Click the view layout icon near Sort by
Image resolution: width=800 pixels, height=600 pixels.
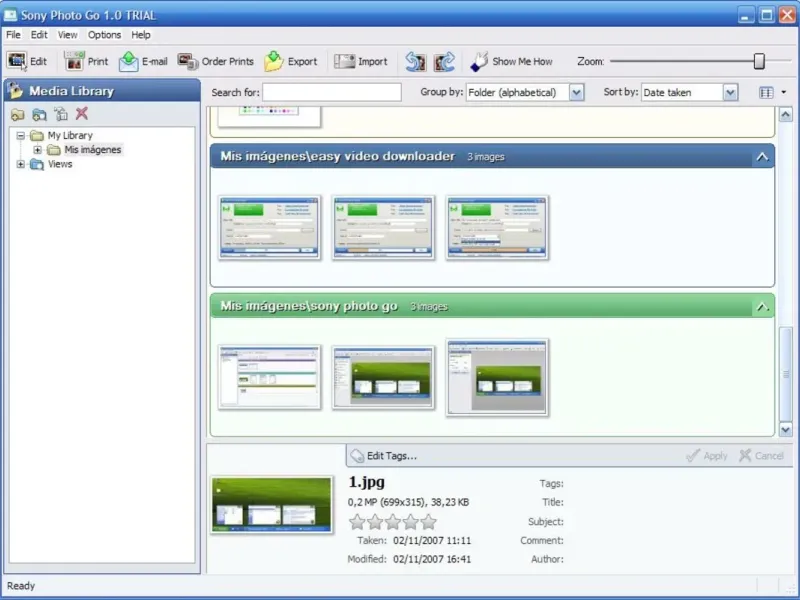(766, 92)
